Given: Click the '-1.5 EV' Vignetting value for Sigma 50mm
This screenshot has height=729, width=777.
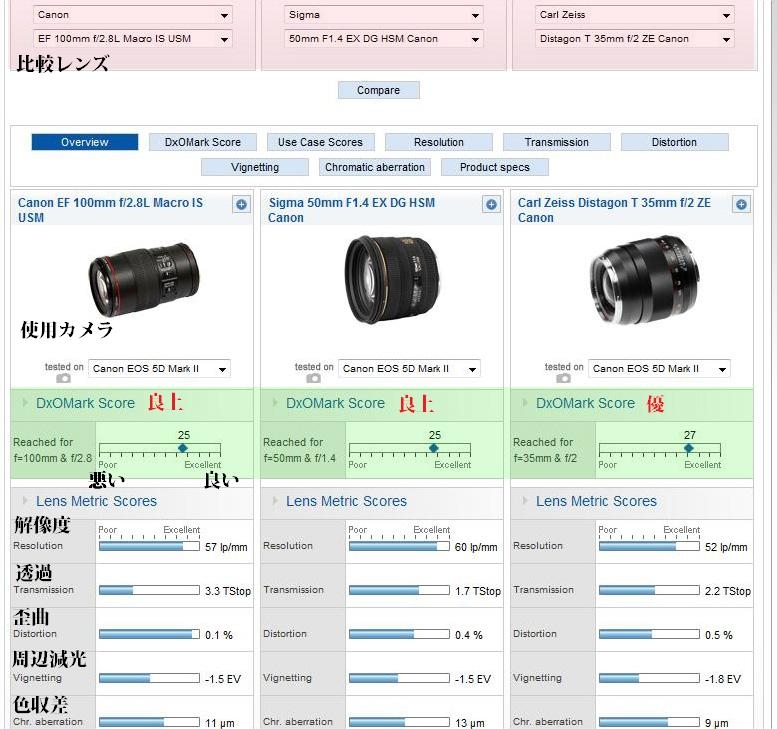Looking at the screenshot, I should [473, 679].
